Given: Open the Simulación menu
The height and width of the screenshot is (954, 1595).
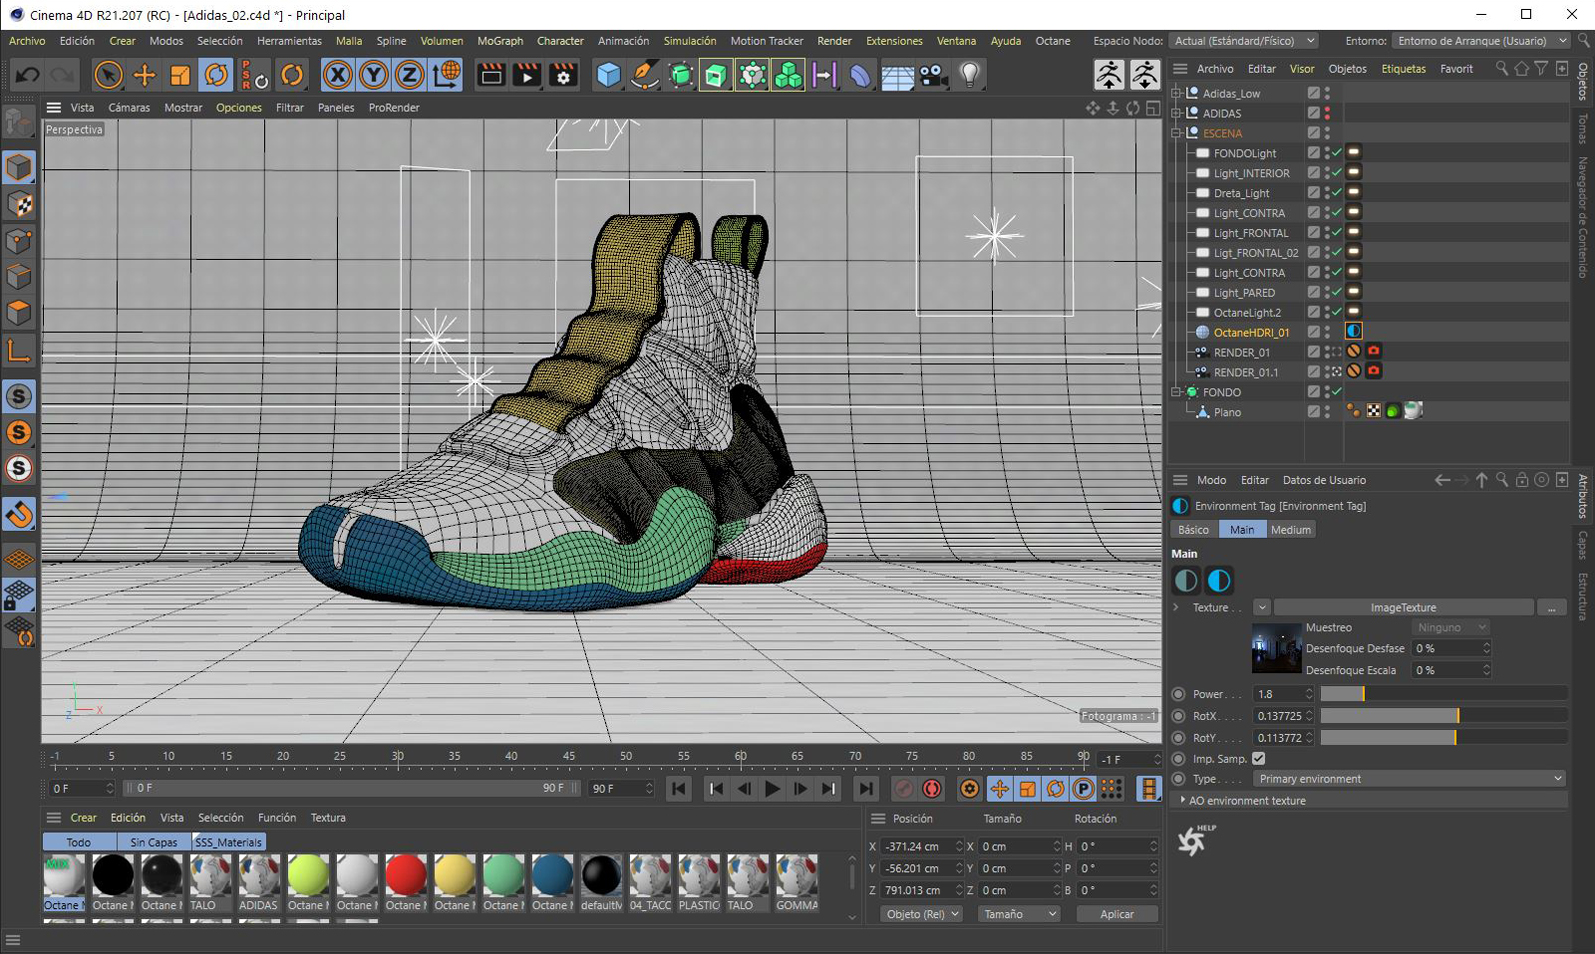Looking at the screenshot, I should click(x=689, y=41).
